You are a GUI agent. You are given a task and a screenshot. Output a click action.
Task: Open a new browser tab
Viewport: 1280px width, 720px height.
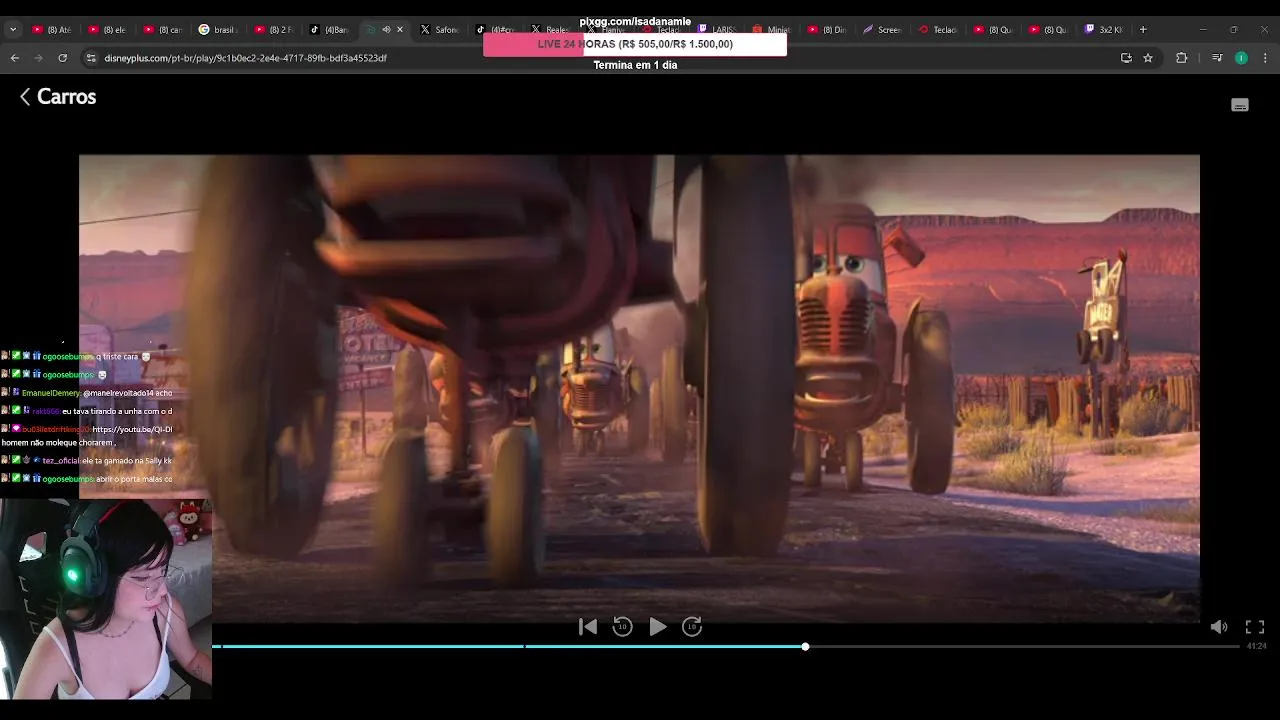tap(1143, 30)
